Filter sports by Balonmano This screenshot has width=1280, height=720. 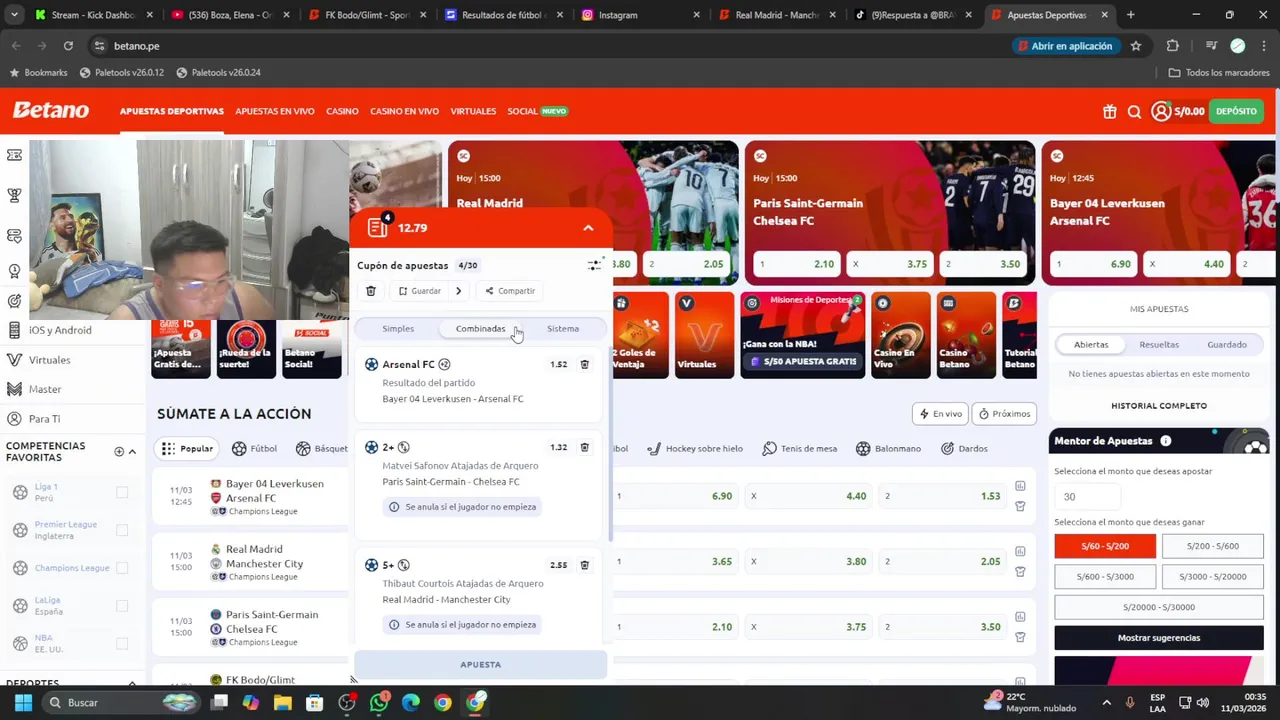click(x=888, y=449)
